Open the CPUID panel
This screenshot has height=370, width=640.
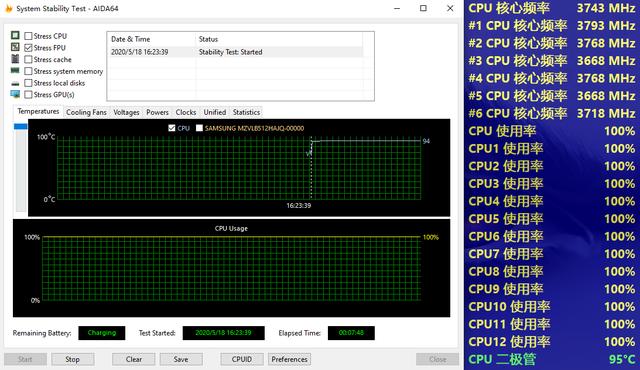(x=242, y=359)
